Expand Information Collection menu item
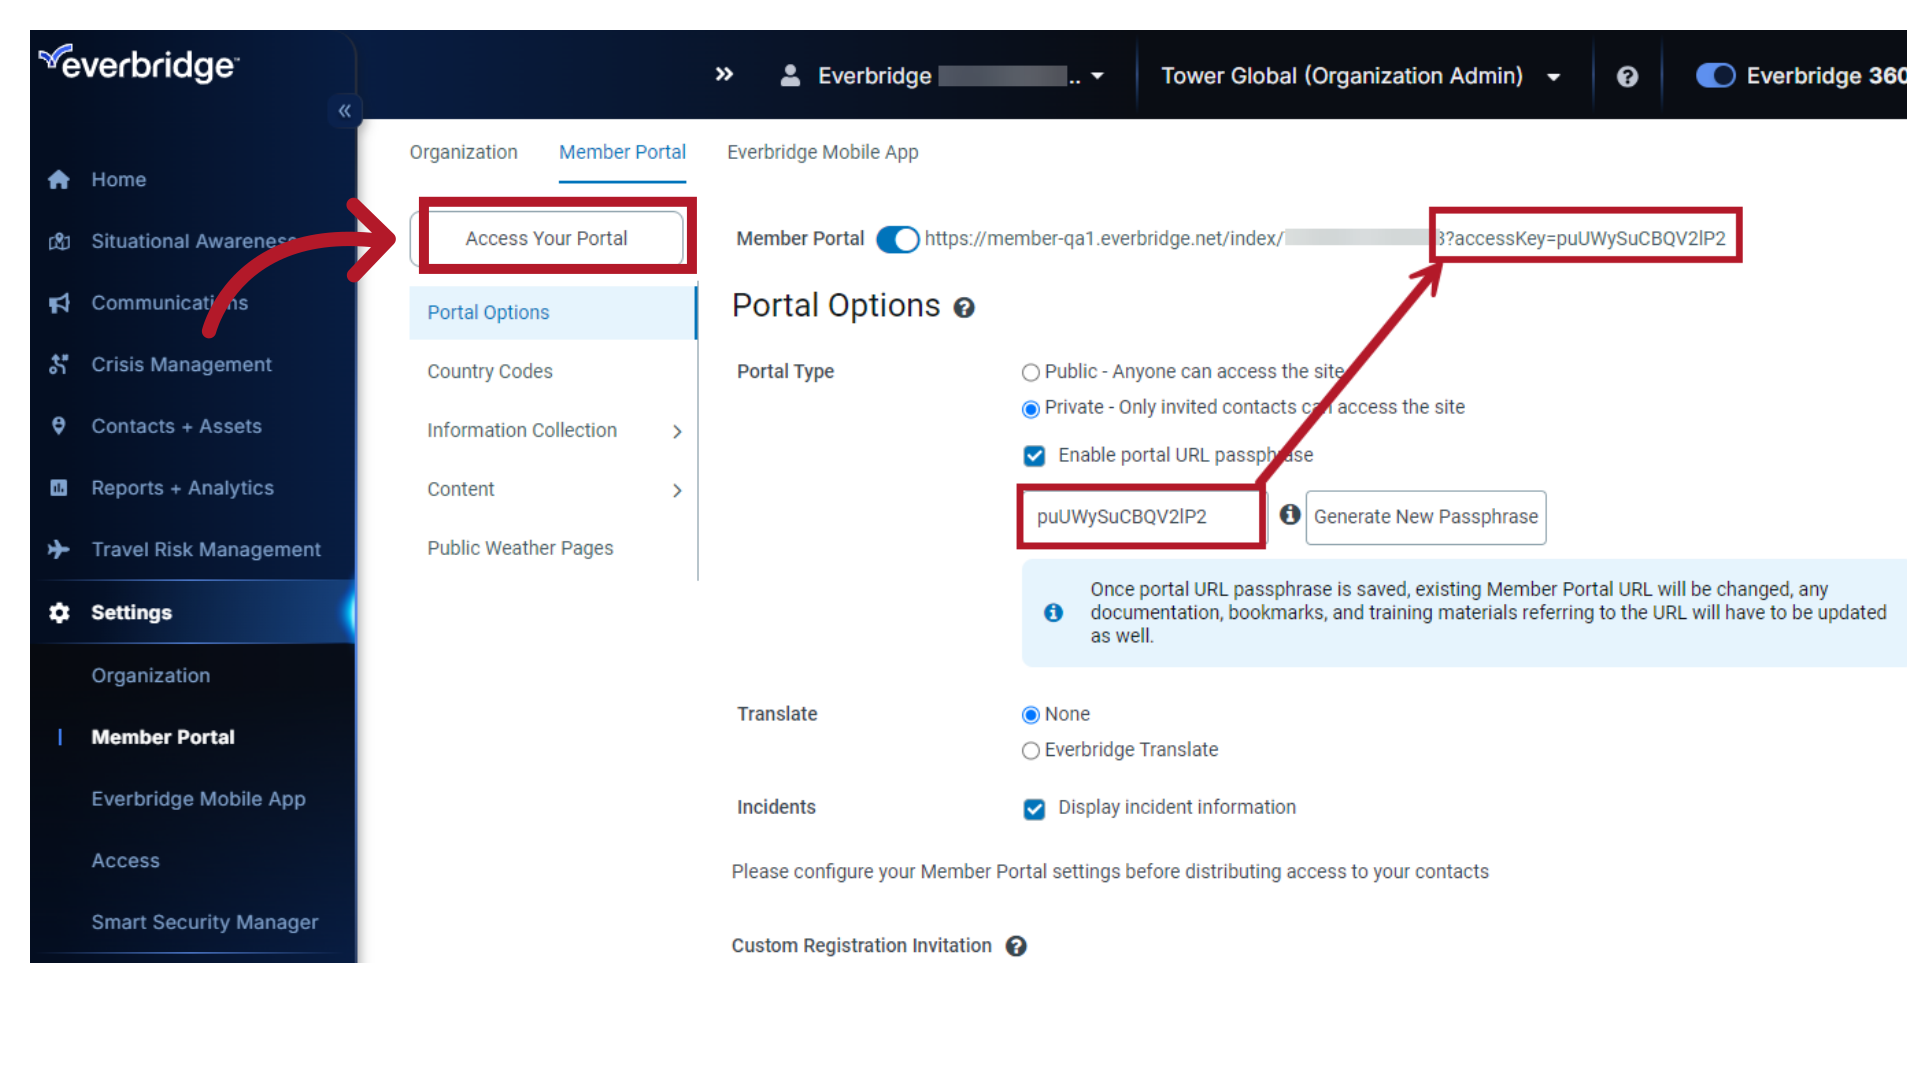 (x=675, y=430)
